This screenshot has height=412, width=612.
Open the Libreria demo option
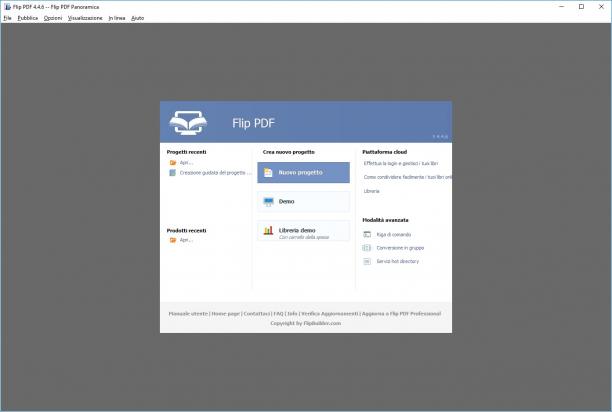point(303,231)
